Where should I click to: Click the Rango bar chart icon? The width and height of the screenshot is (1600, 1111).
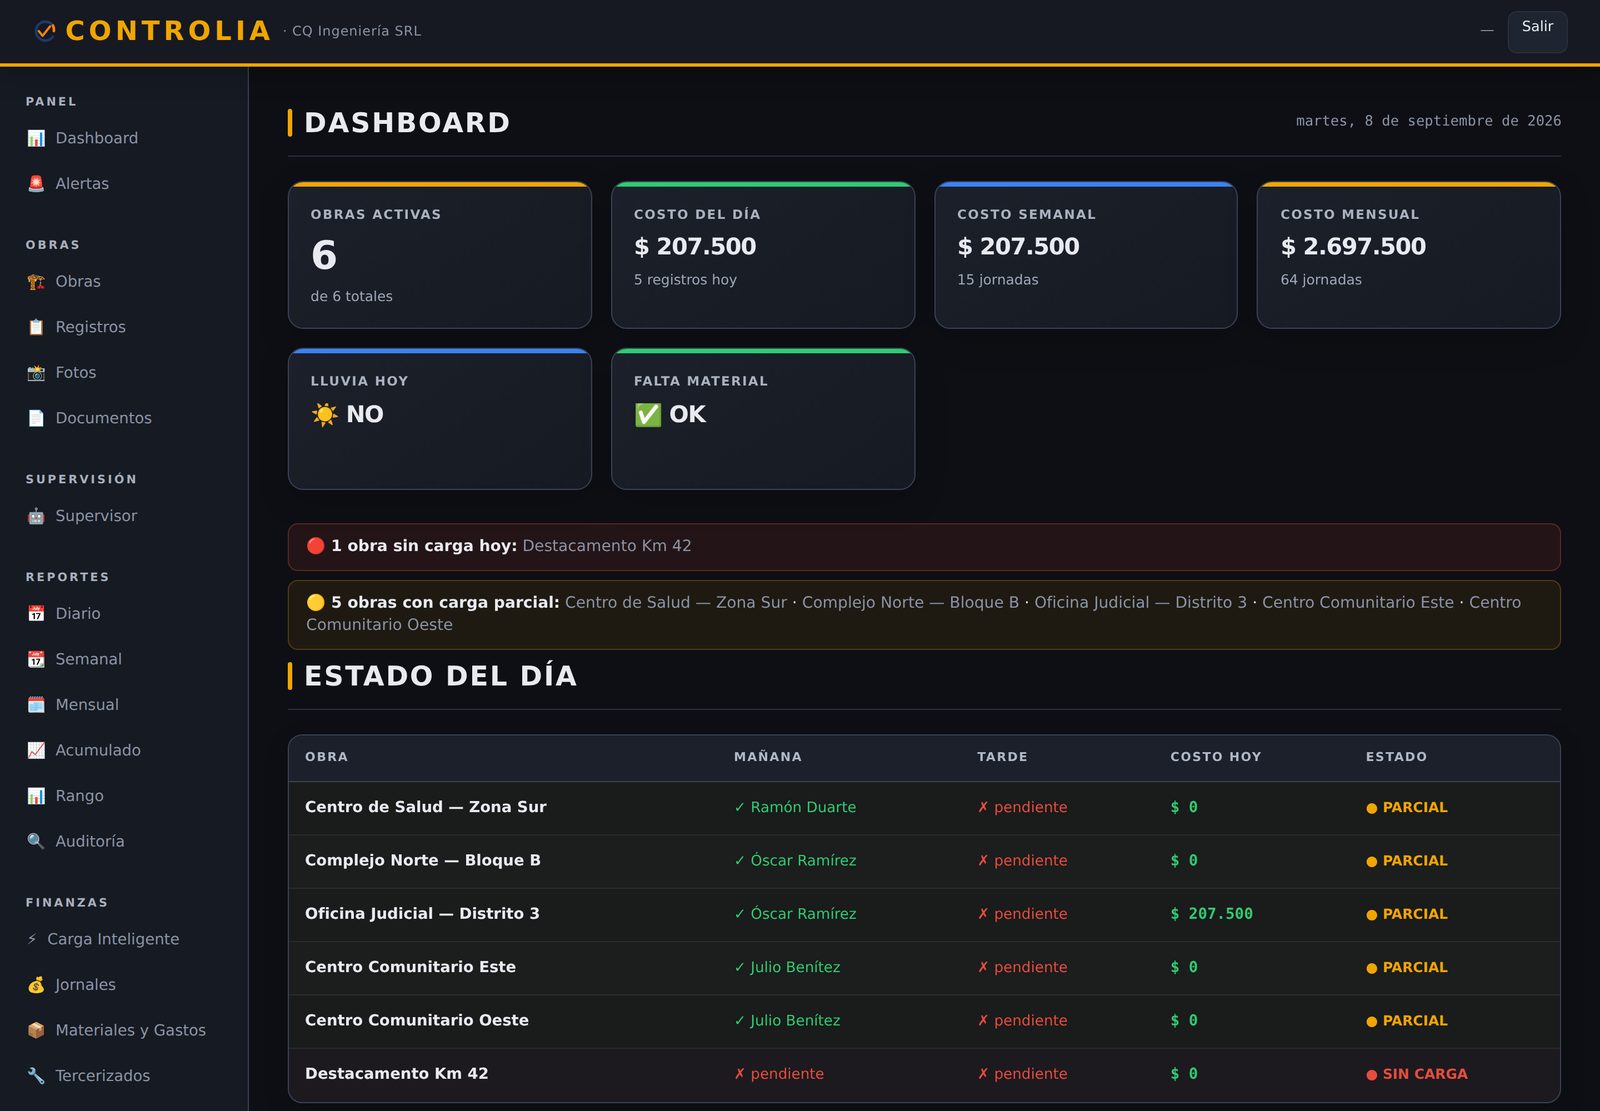(36, 796)
